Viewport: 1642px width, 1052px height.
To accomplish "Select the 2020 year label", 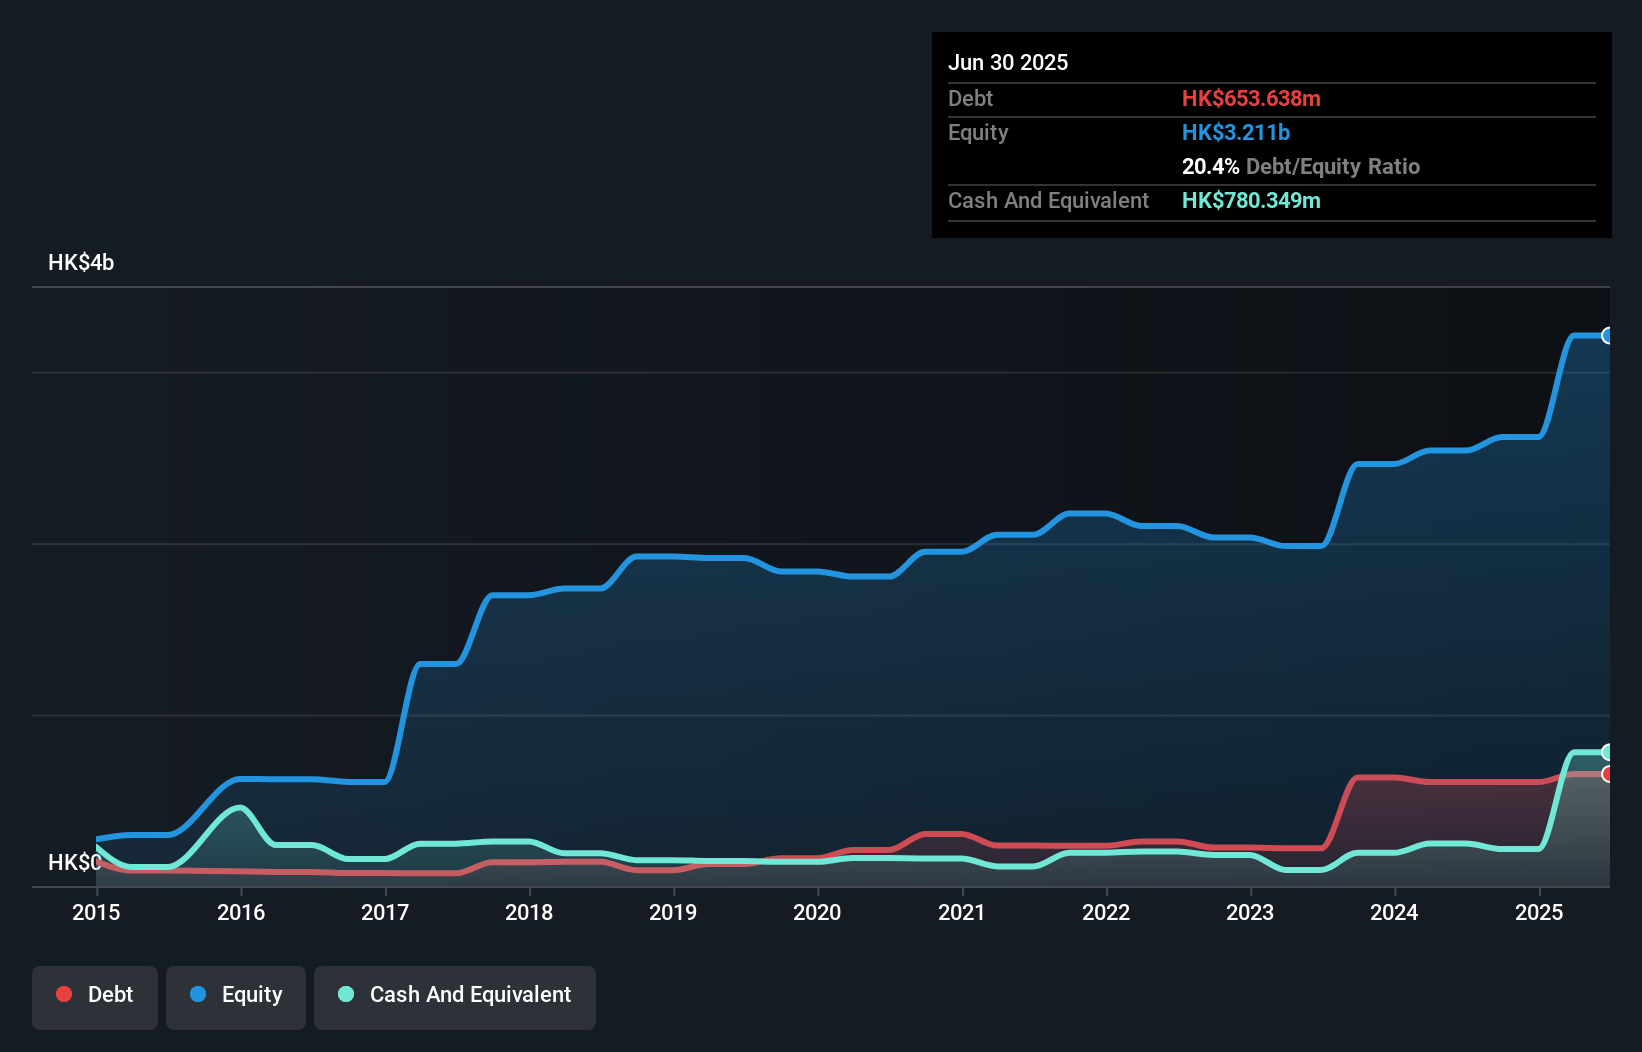I will 817,912.
